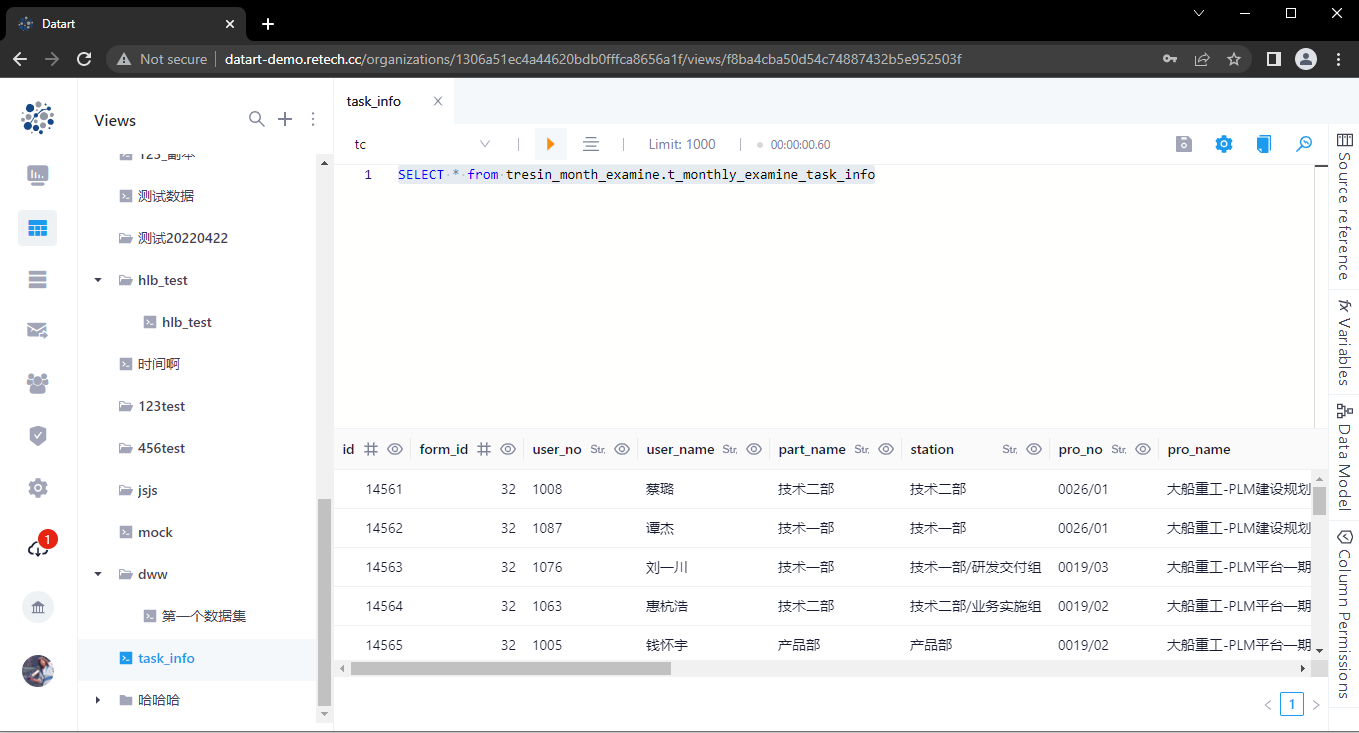Run the SQL query with the play button
1359x733 pixels.
point(550,144)
